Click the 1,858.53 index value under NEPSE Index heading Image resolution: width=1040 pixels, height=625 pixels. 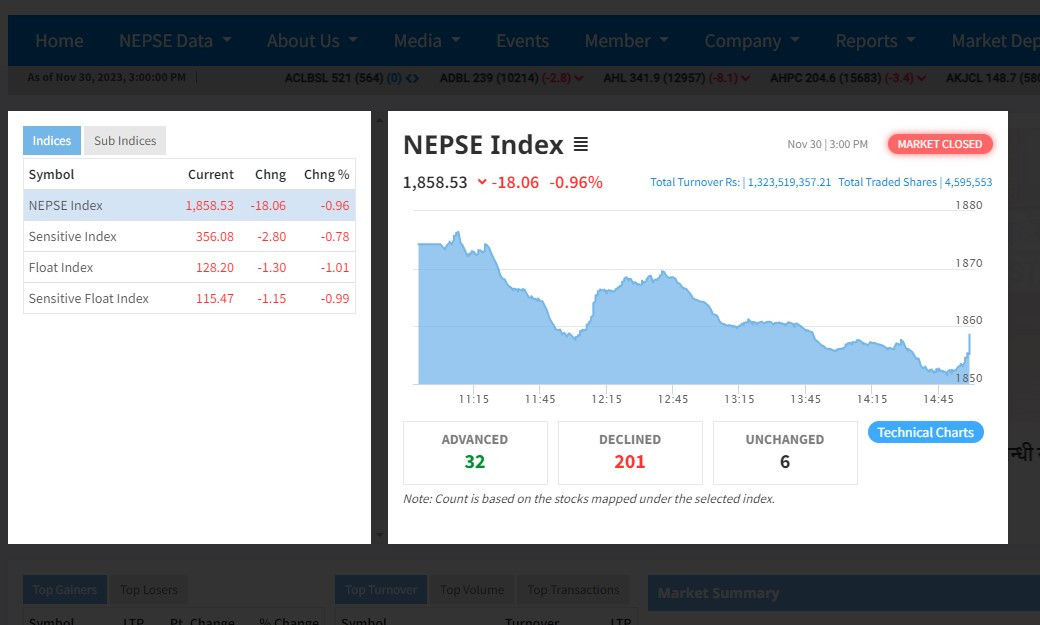(x=435, y=182)
